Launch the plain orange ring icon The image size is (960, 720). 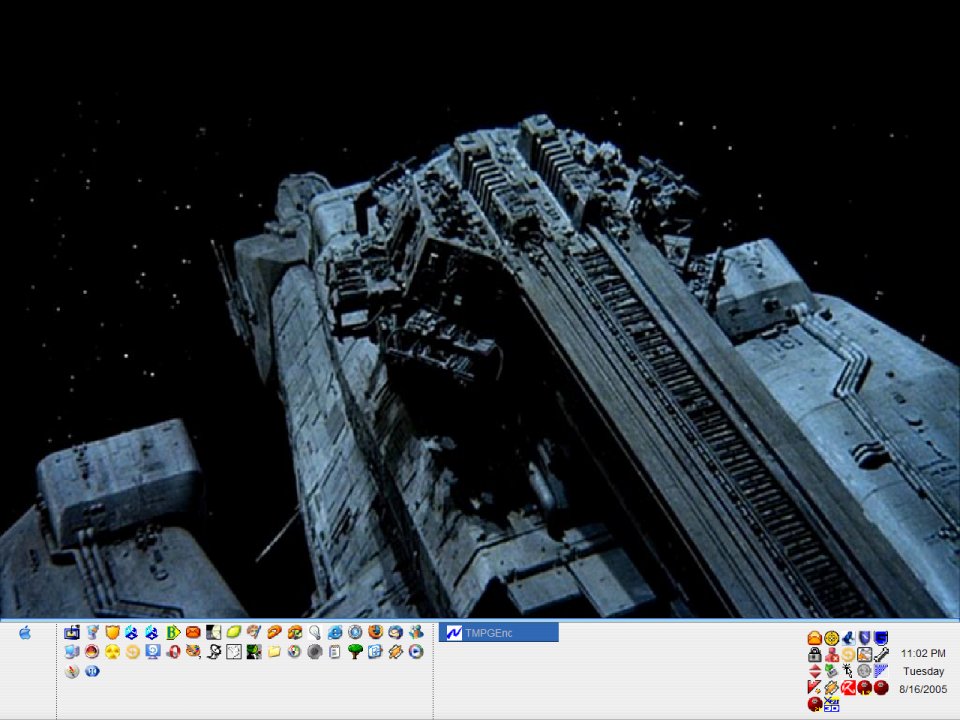(274, 632)
